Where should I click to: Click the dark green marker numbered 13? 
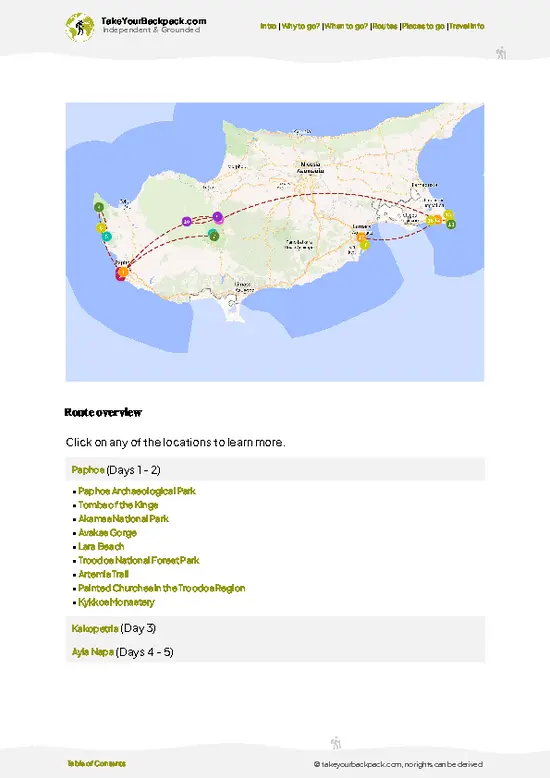click(451, 224)
